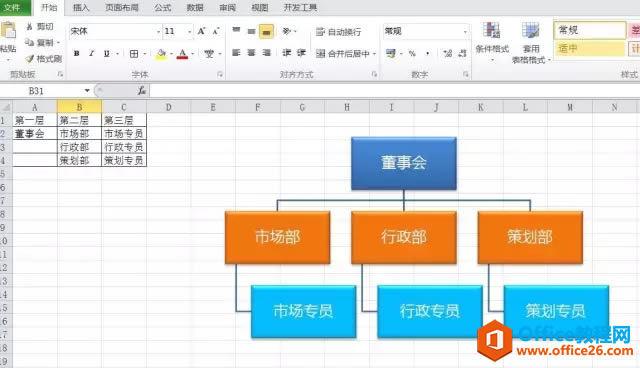
Task: Select the 行政专员 box in the org chart
Action: point(430,311)
